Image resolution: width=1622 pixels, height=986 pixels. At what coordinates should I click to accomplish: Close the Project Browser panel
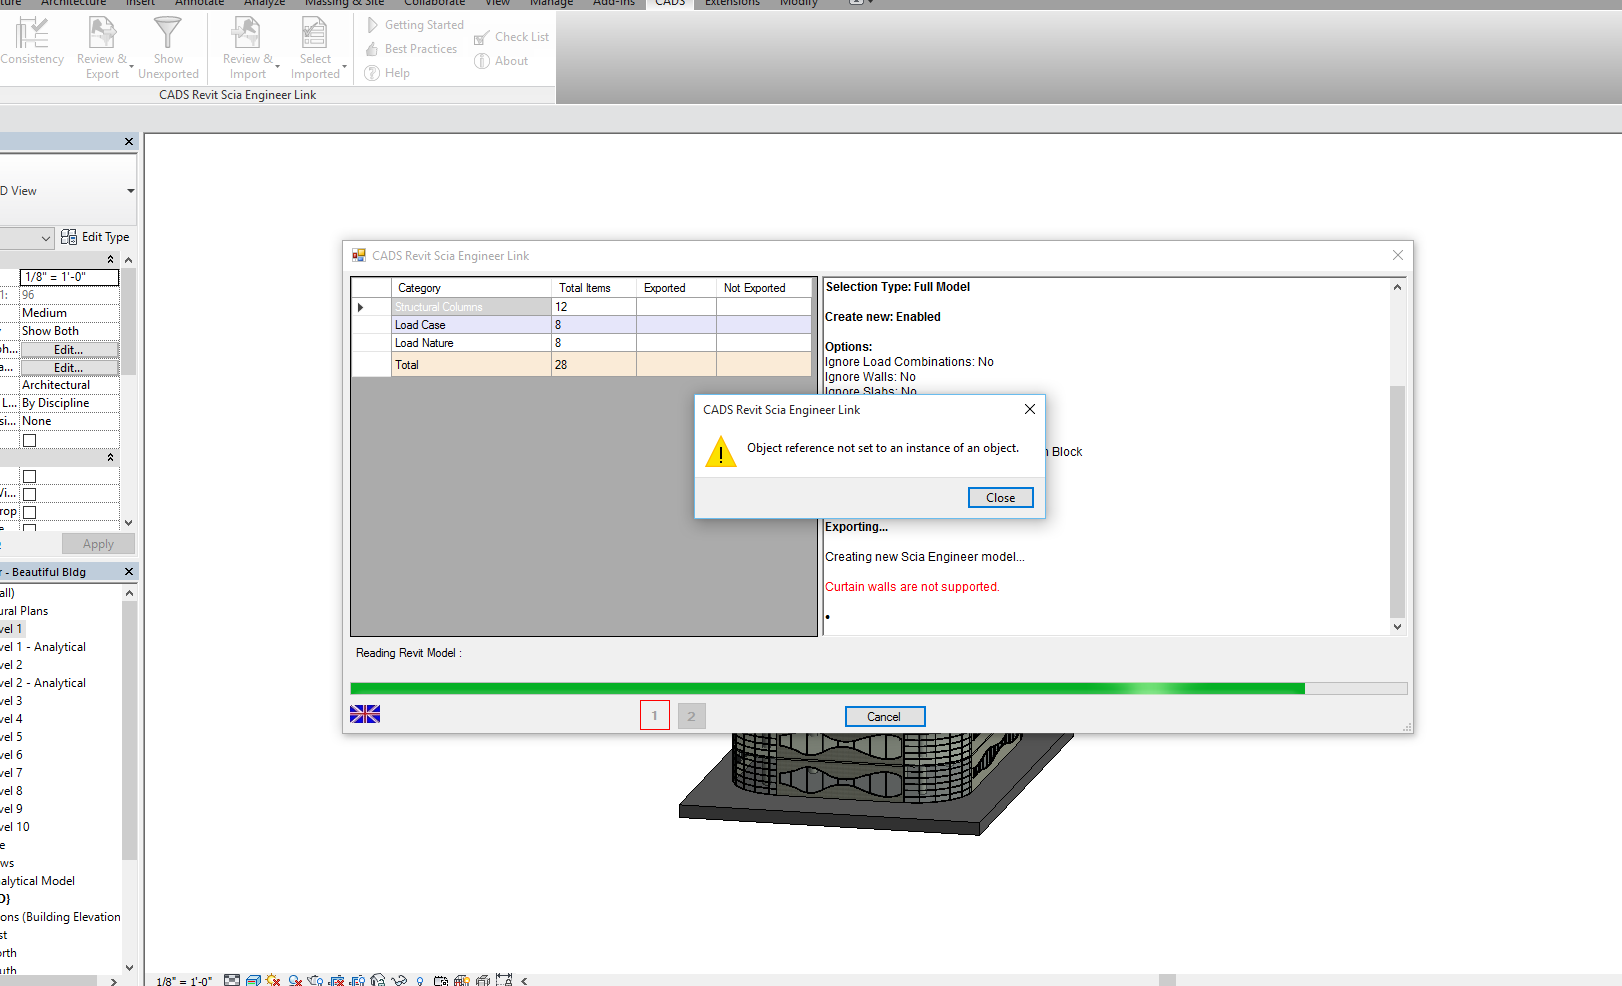click(x=129, y=572)
